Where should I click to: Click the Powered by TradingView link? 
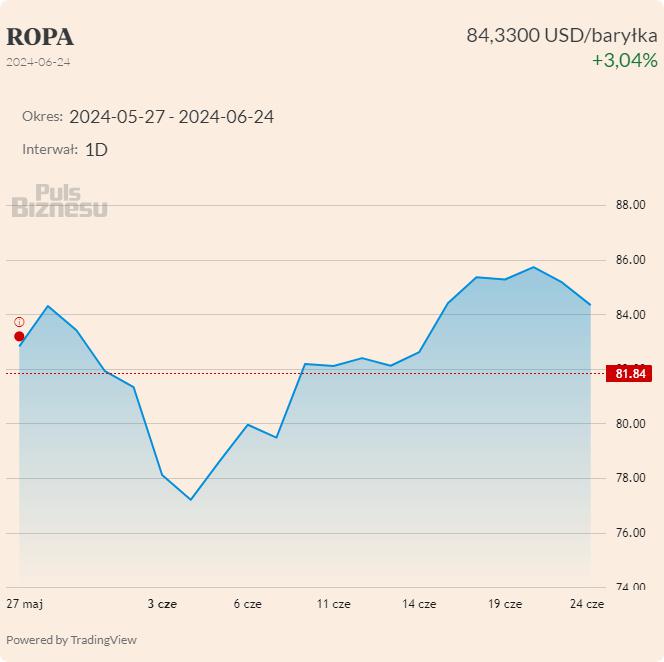(72, 640)
